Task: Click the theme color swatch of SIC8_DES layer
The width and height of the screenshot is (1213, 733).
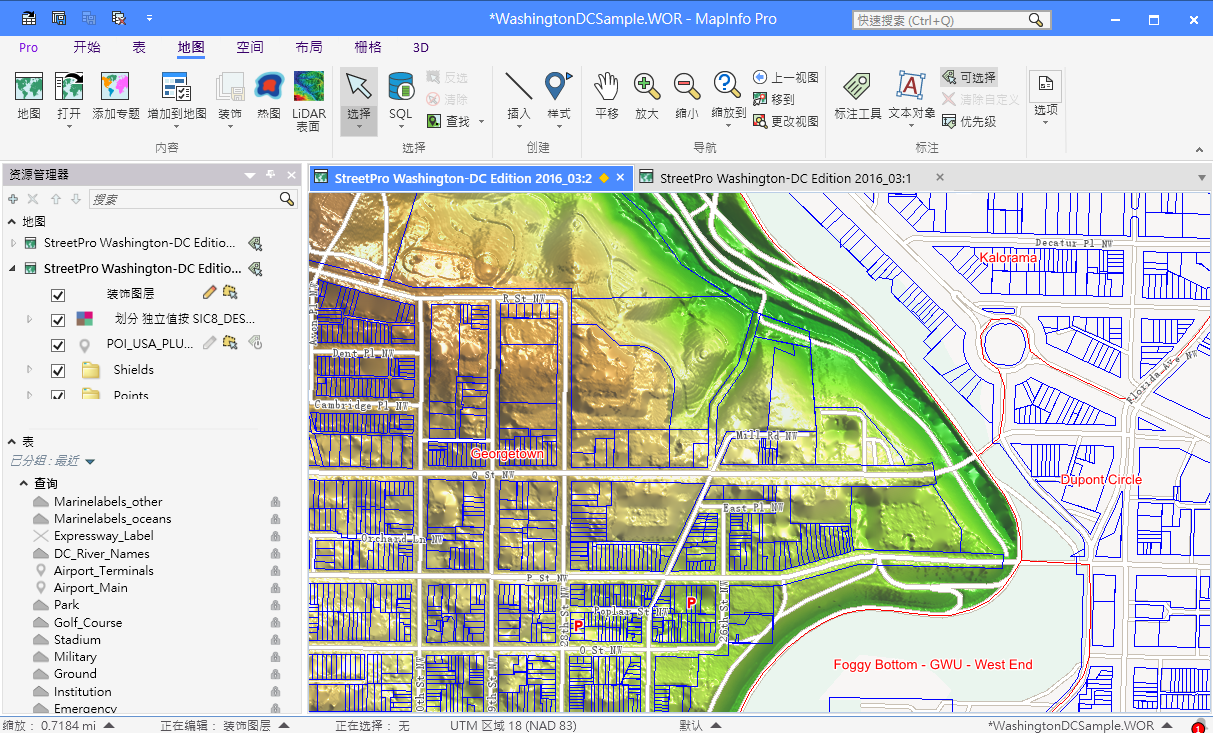Action: pos(86,319)
